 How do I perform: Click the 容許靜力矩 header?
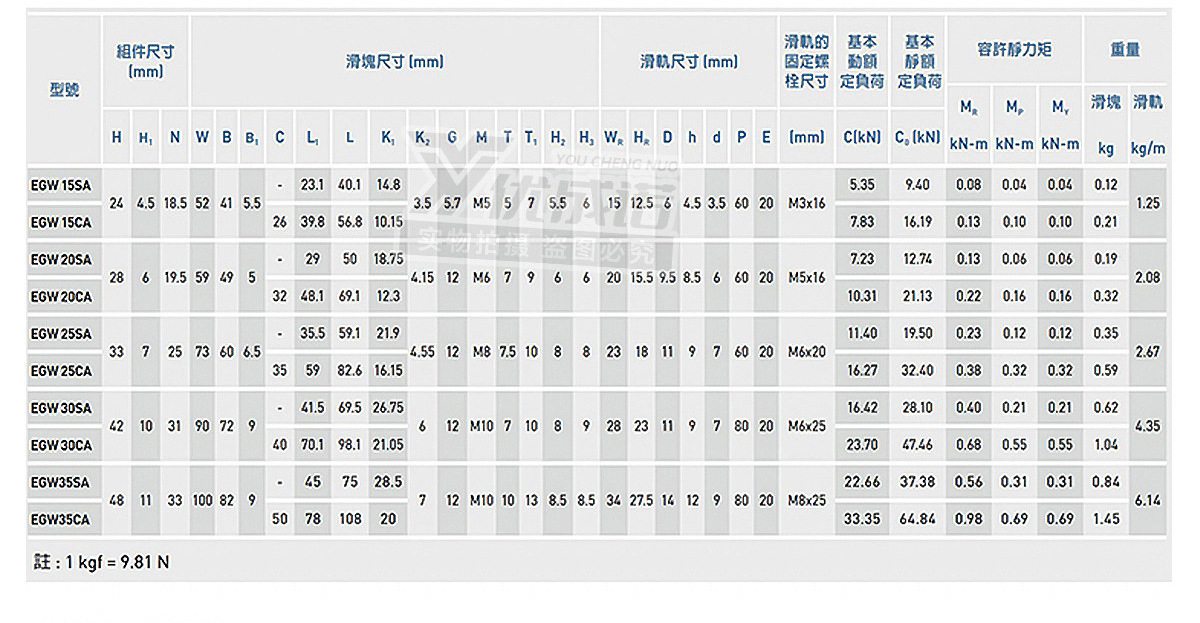tap(1014, 49)
